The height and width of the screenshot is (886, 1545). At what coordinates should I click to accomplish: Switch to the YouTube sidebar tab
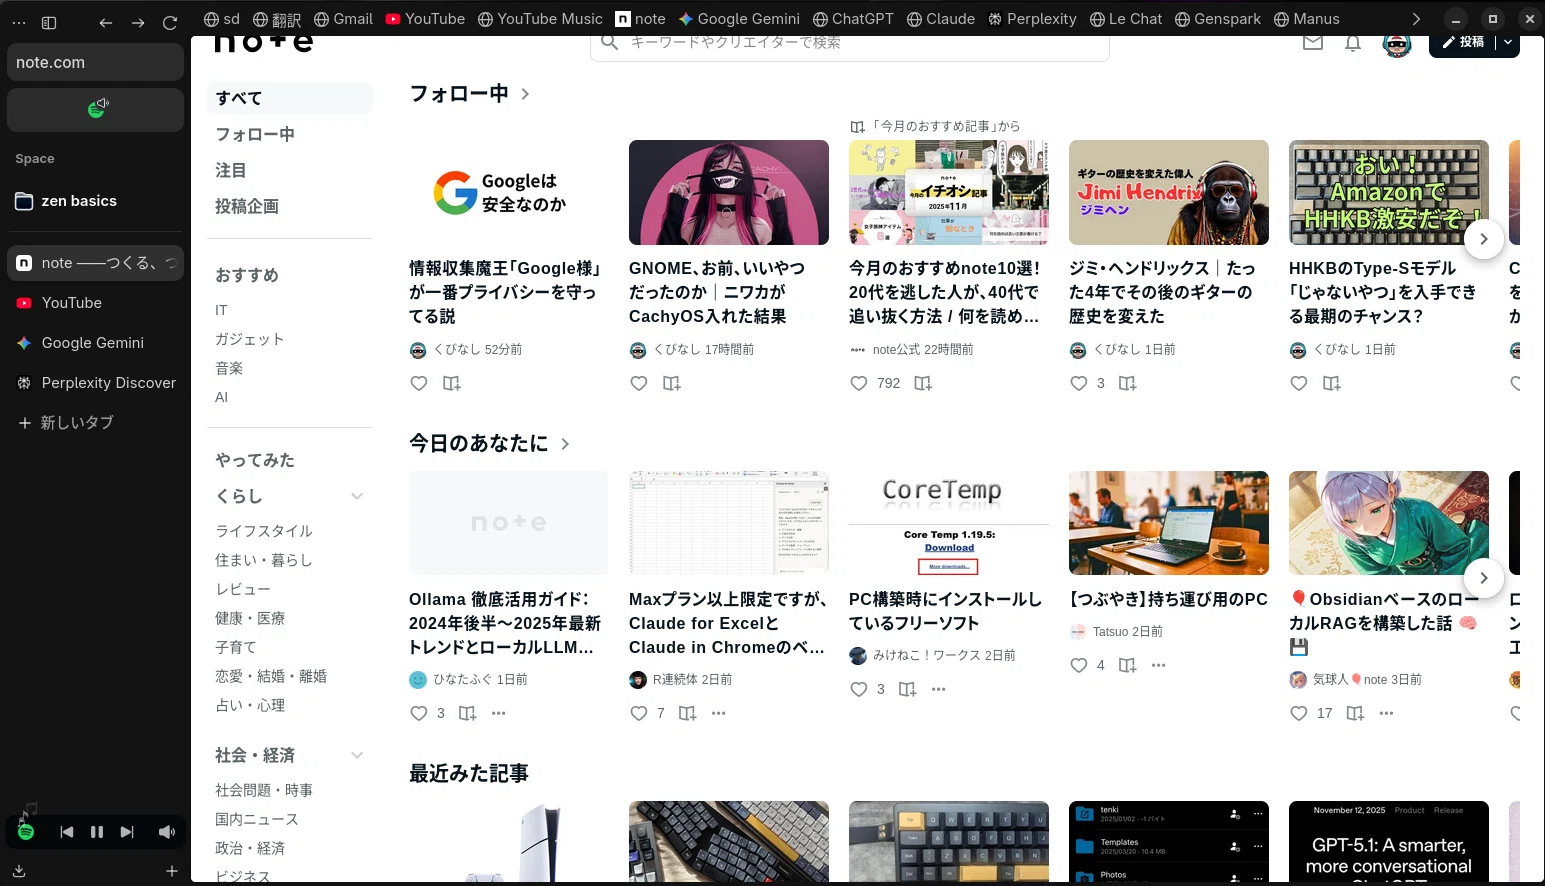click(x=96, y=303)
